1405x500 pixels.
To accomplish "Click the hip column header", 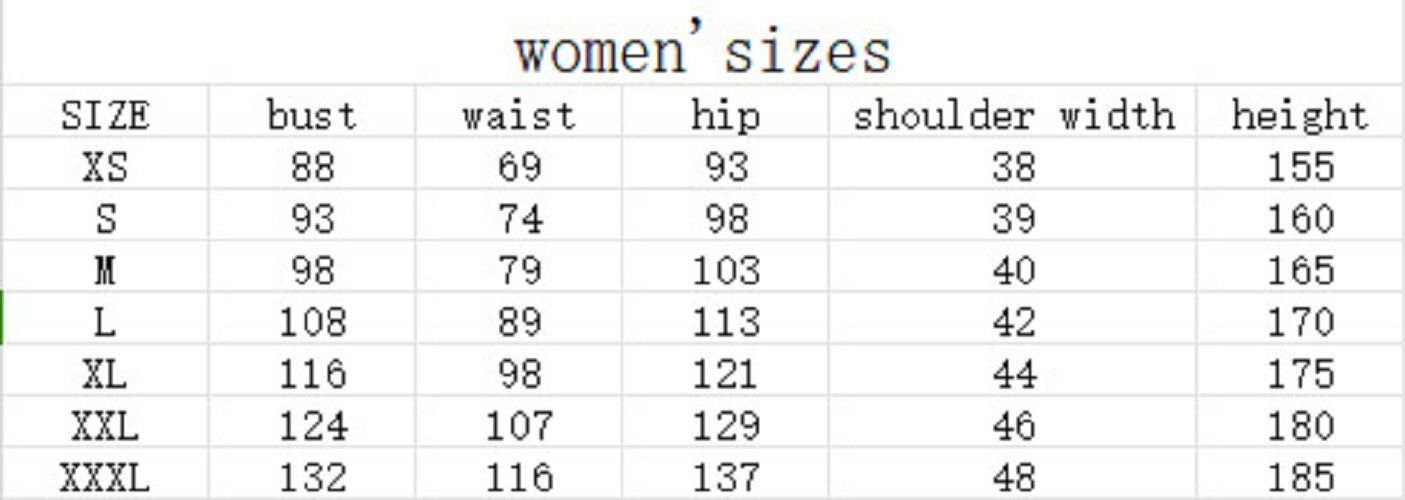I will [725, 116].
